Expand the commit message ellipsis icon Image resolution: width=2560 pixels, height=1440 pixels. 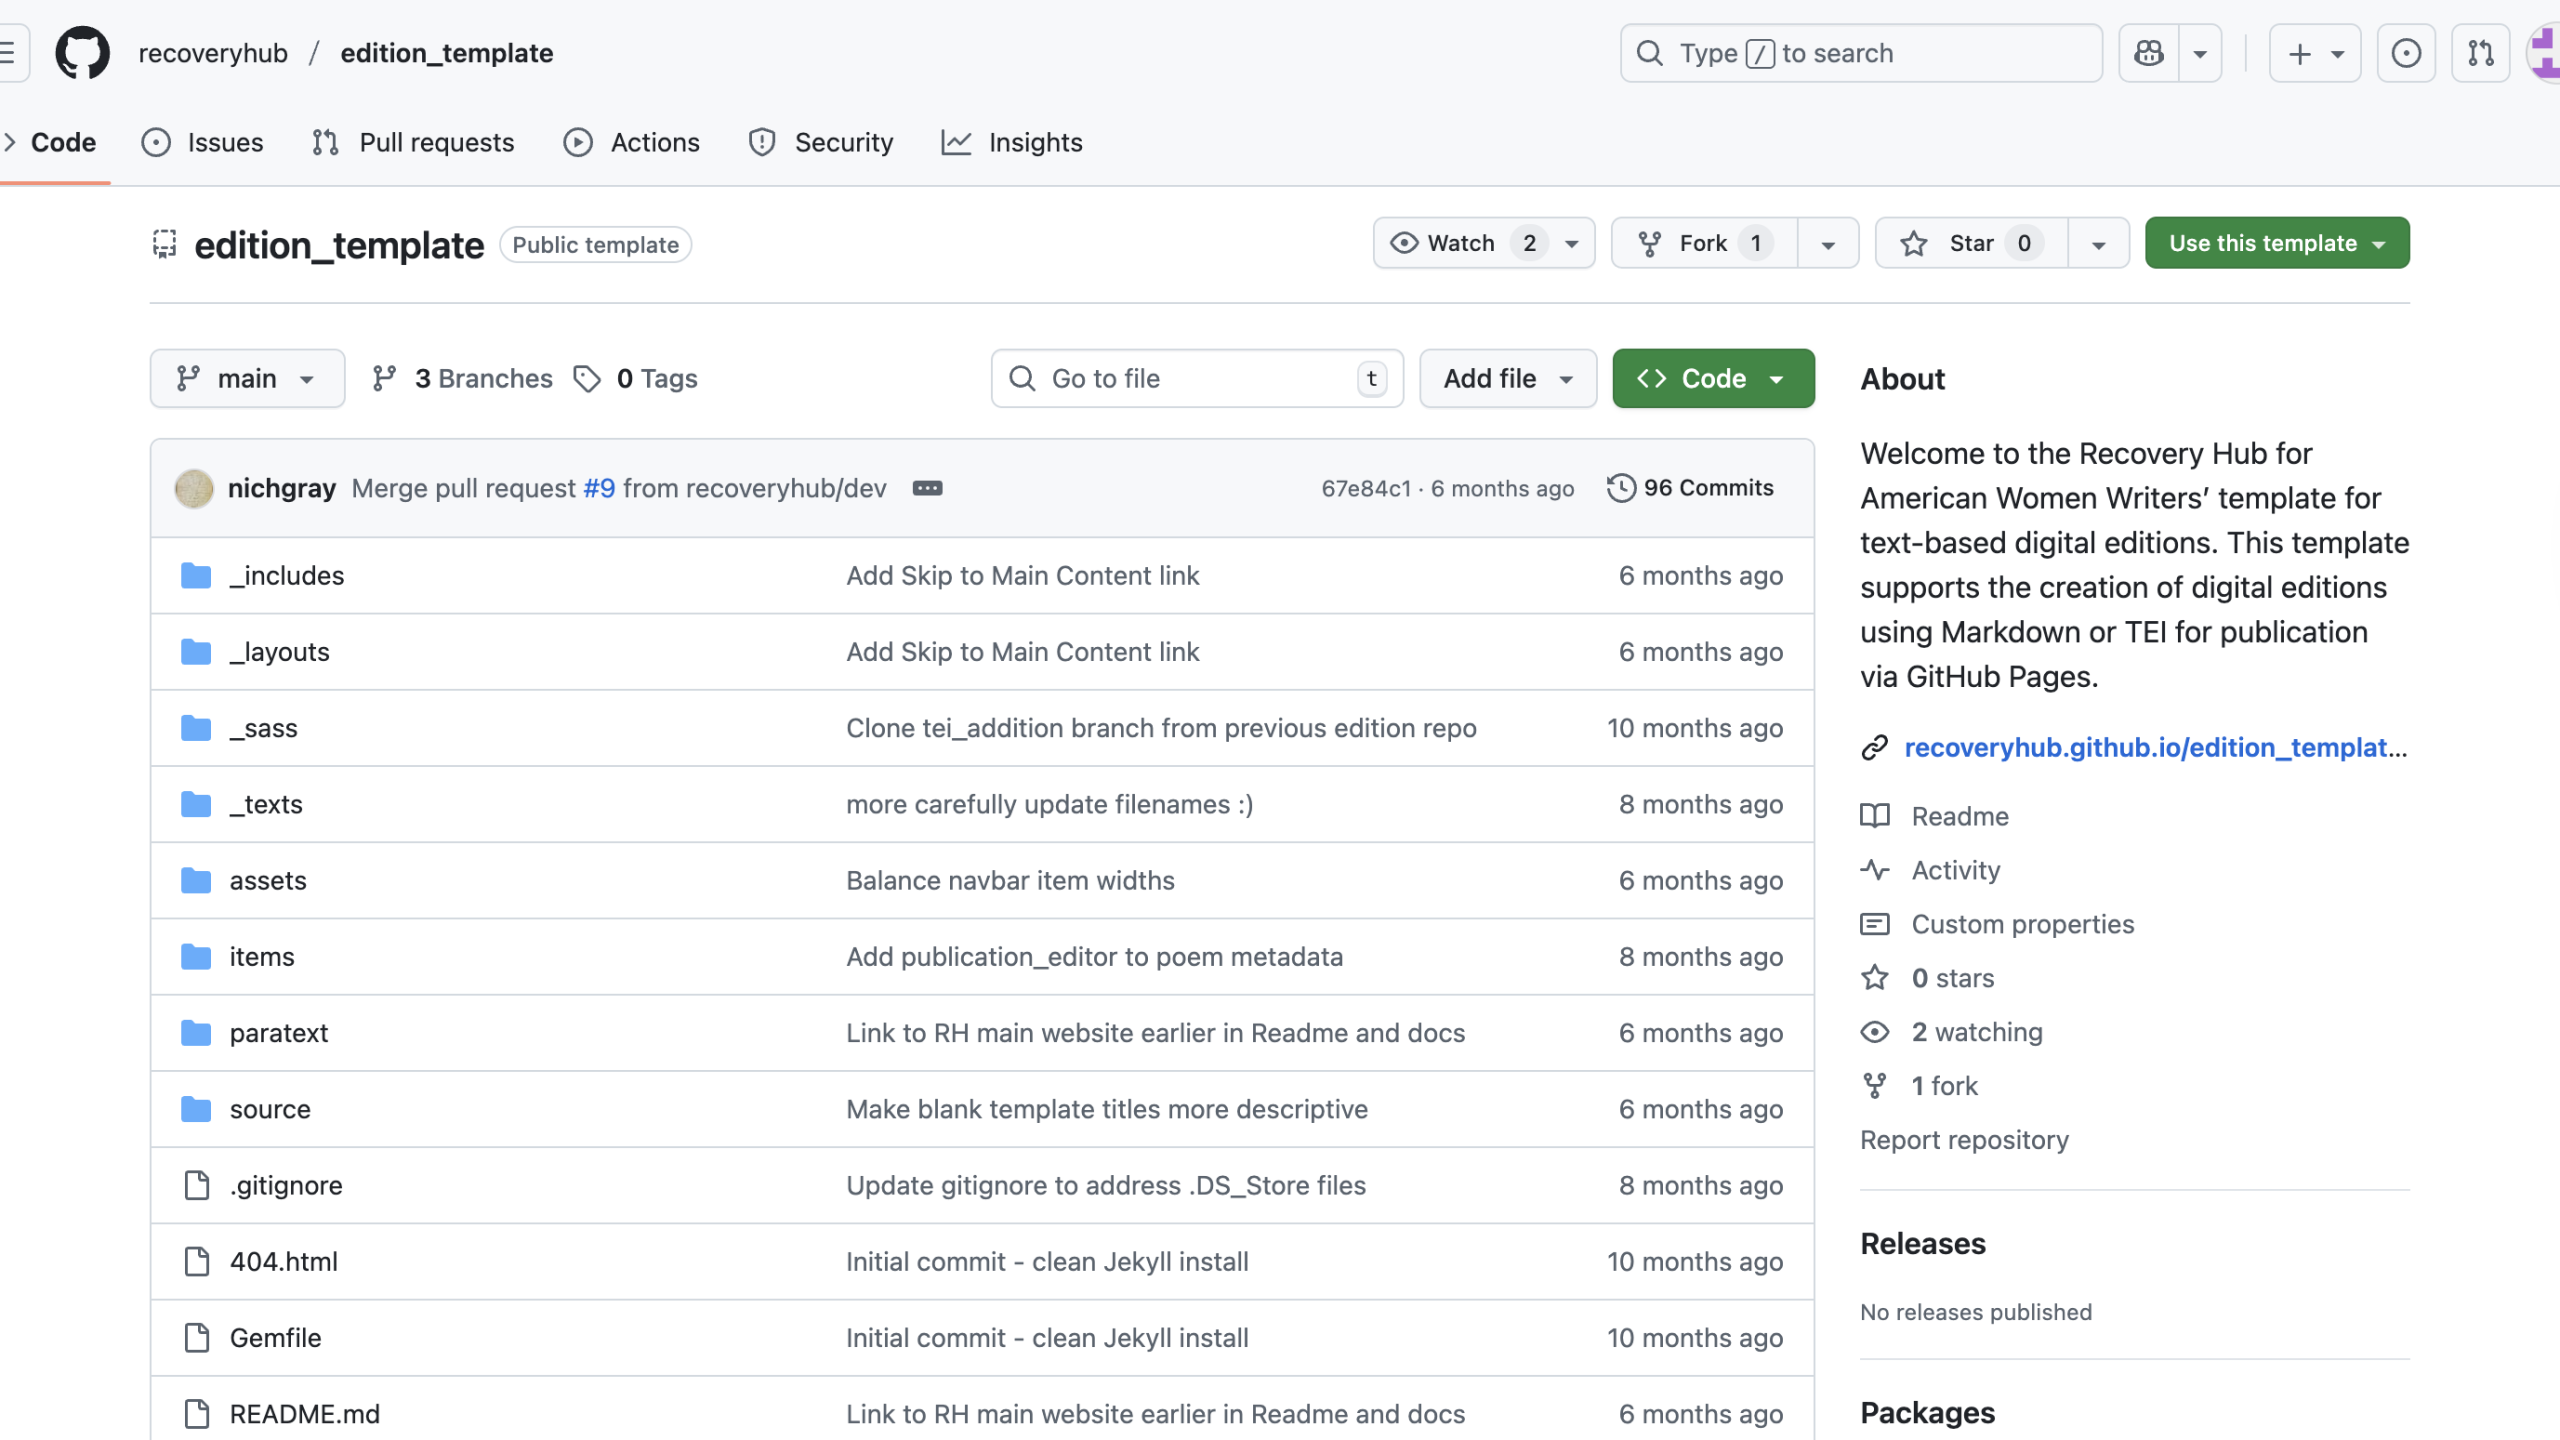[927, 488]
